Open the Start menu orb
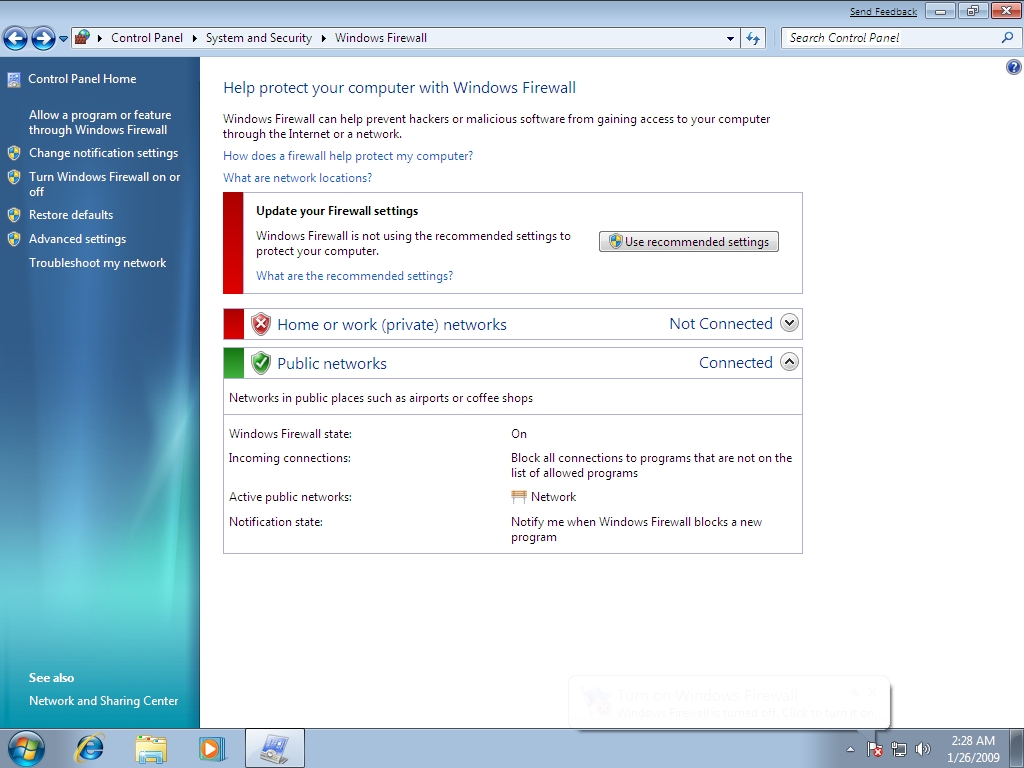The height and width of the screenshot is (768, 1024). click(x=26, y=748)
